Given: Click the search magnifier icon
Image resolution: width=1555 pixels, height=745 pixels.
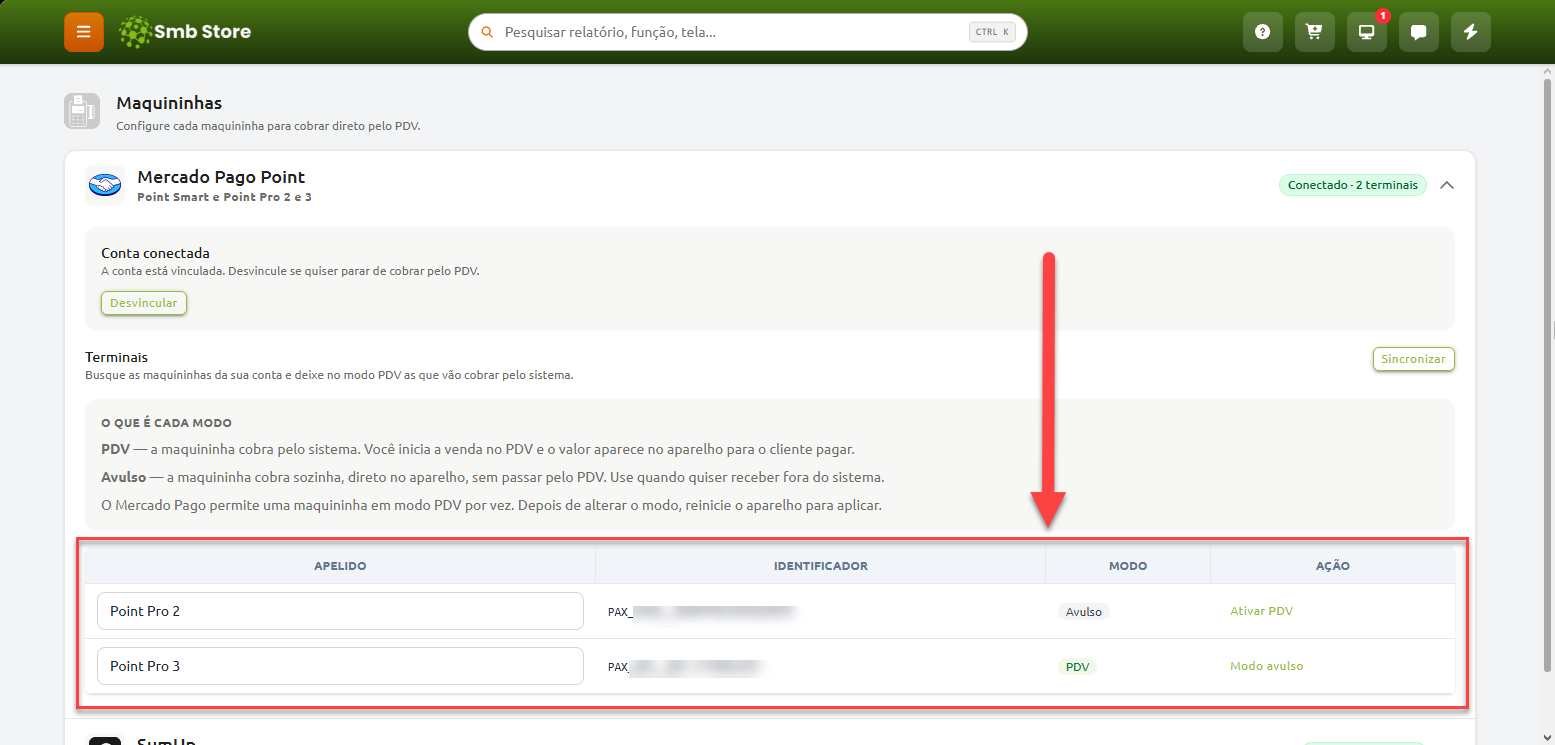Looking at the screenshot, I should tap(487, 32).
